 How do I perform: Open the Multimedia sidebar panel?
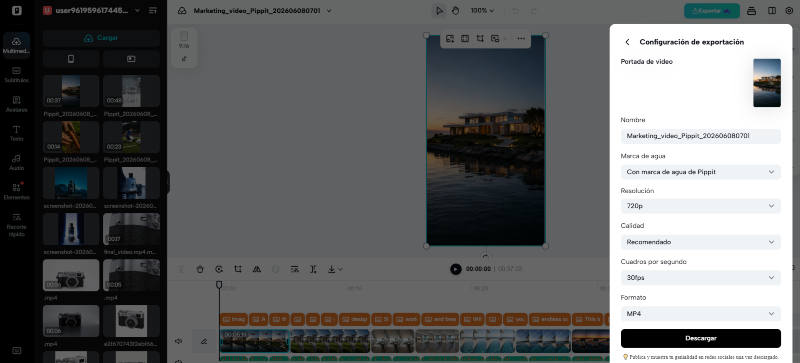coord(16,45)
